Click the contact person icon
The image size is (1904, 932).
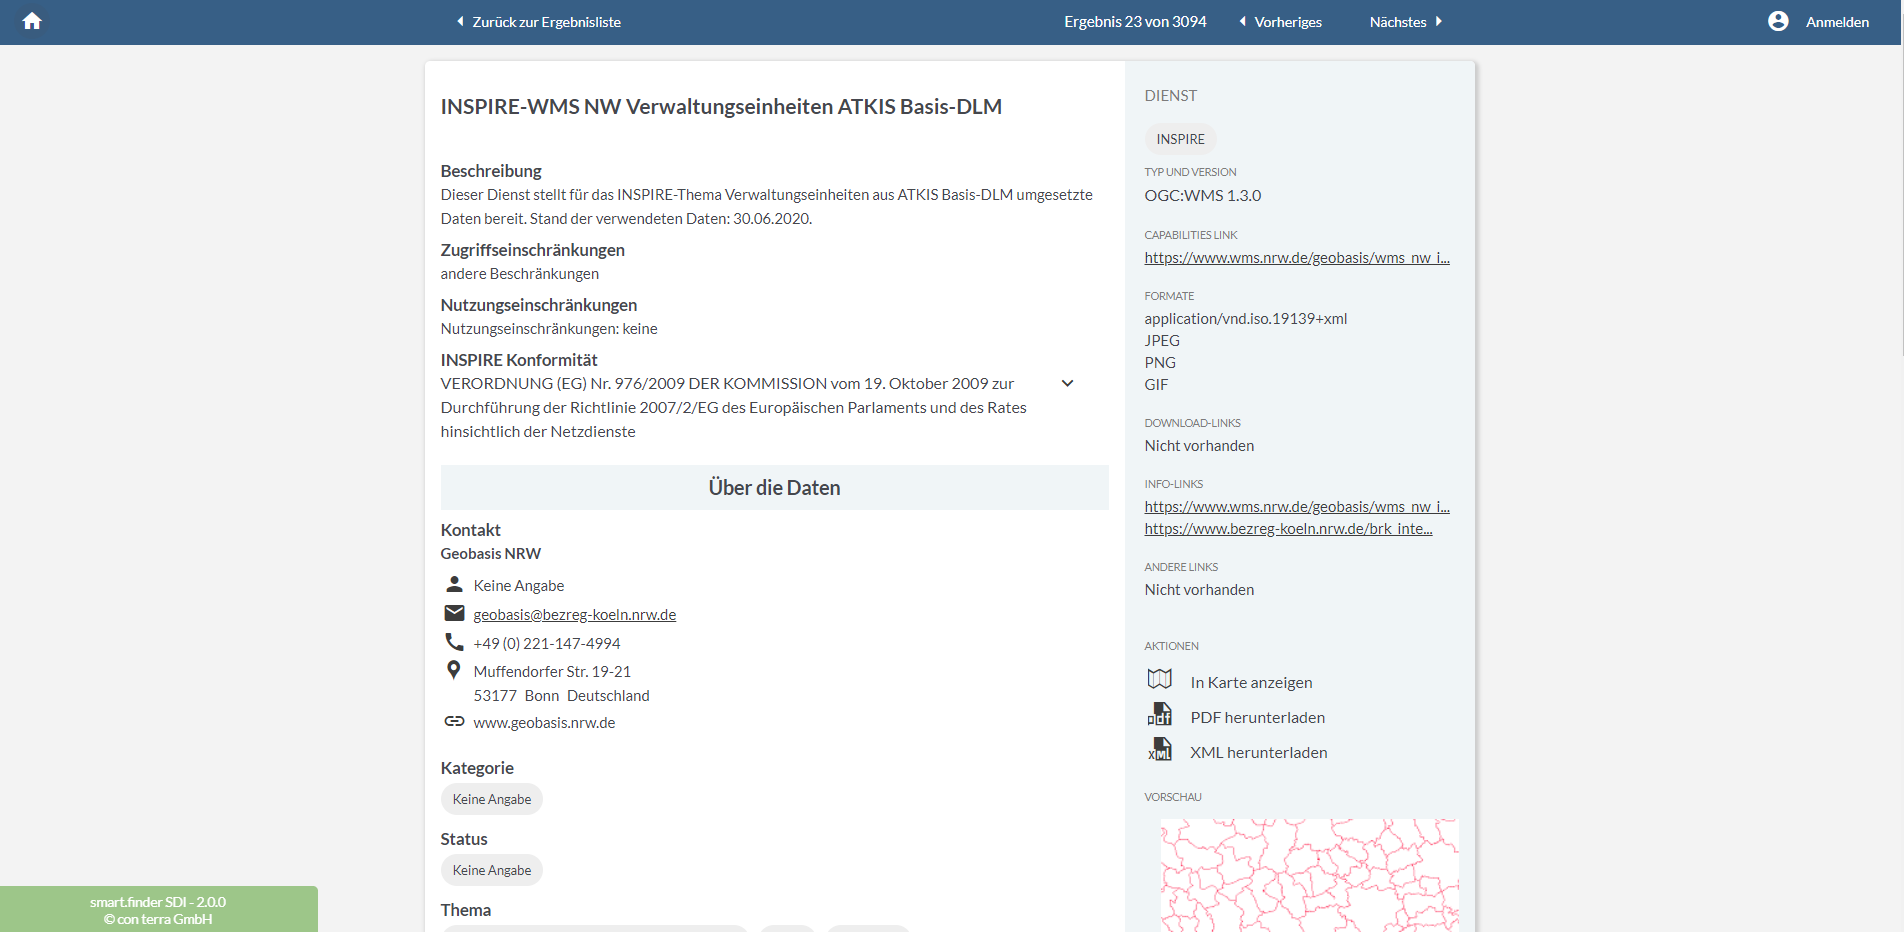click(x=454, y=584)
